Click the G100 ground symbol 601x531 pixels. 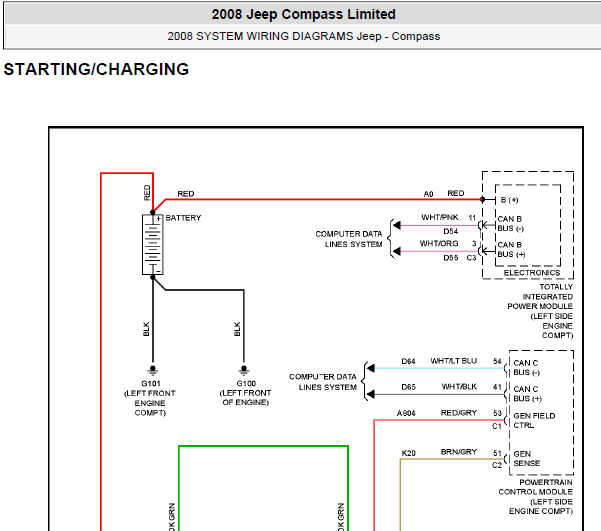click(x=244, y=370)
